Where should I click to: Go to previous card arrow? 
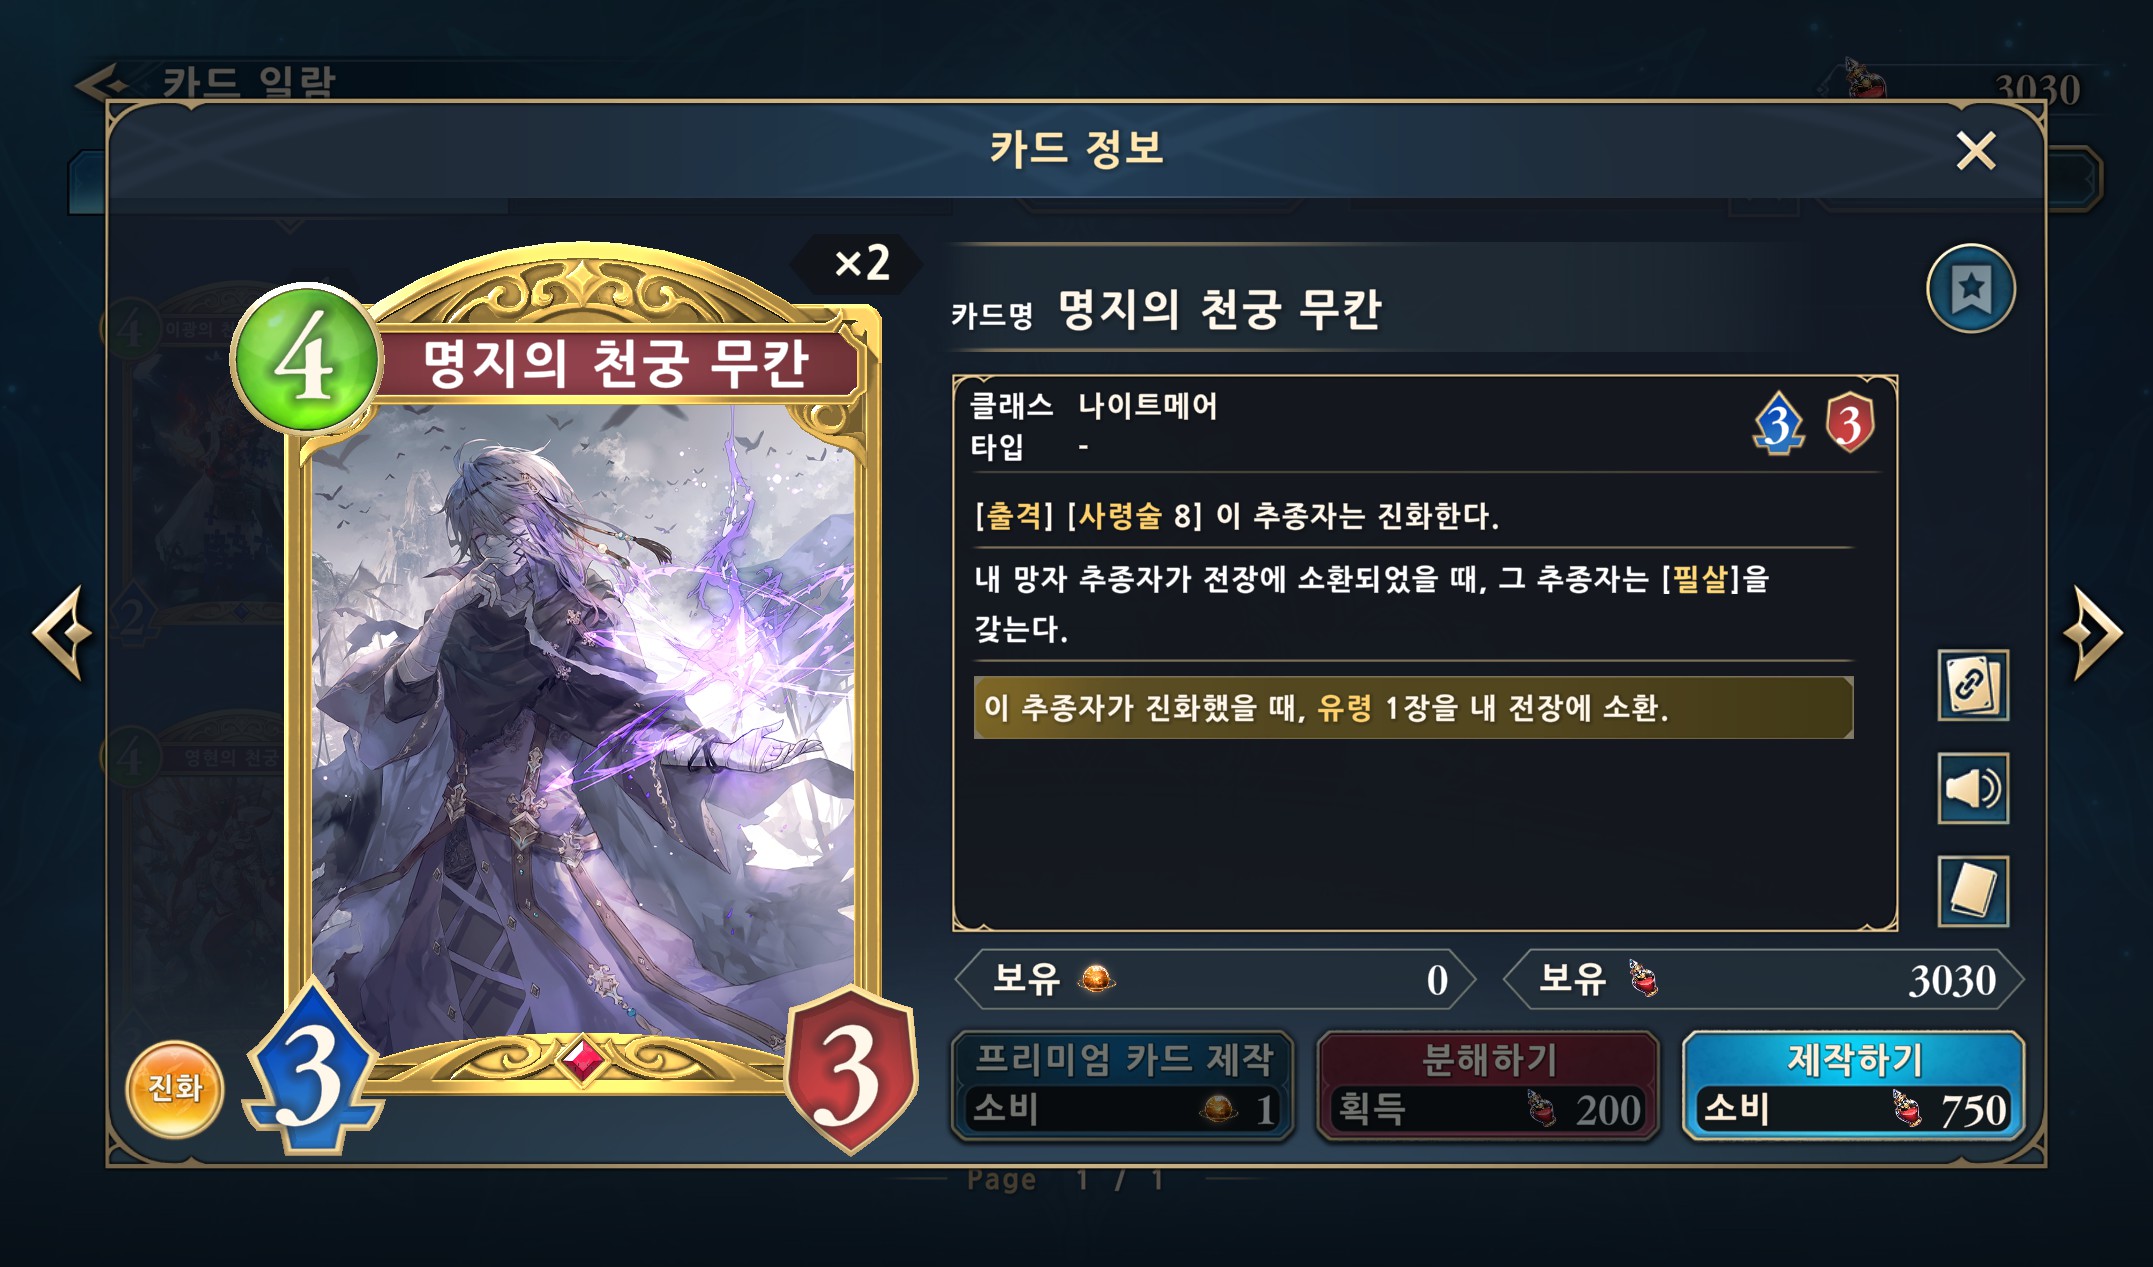[x=62, y=633]
